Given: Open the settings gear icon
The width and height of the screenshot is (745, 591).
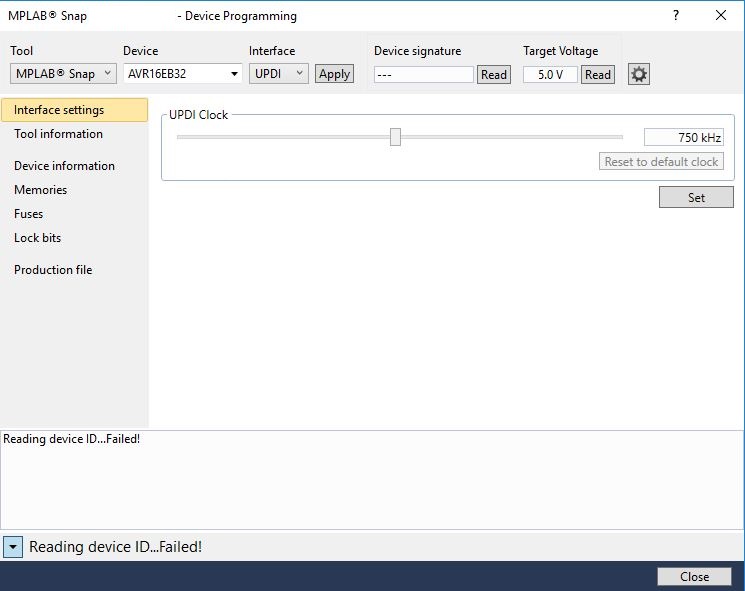Looking at the screenshot, I should 638,74.
